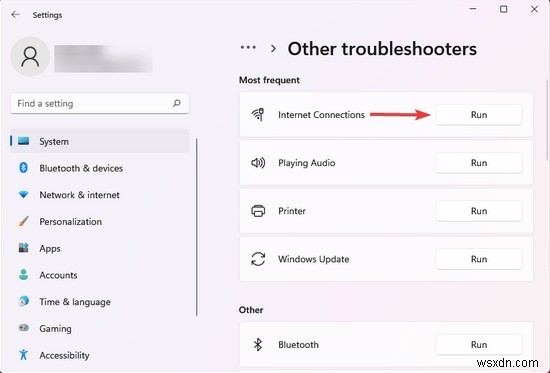Run the Bluetooth troubleshooter
Image resolution: width=550 pixels, height=373 pixels.
click(x=479, y=345)
